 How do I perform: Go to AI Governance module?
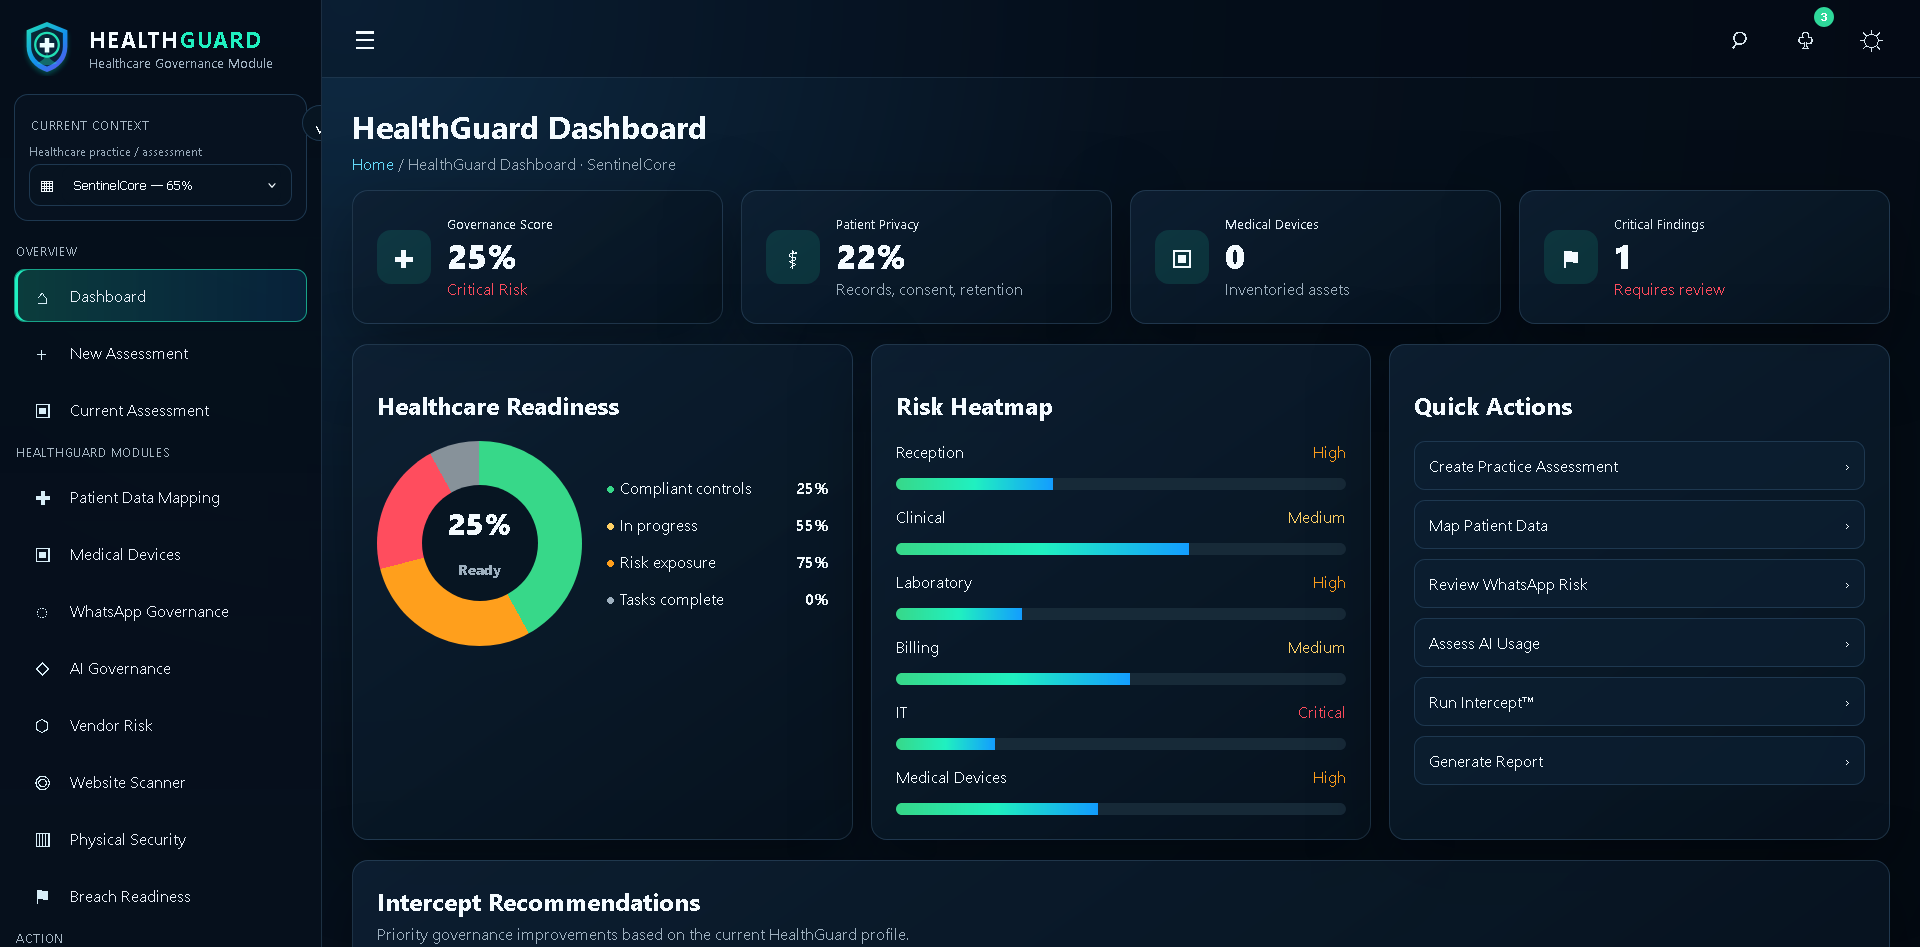(x=160, y=669)
